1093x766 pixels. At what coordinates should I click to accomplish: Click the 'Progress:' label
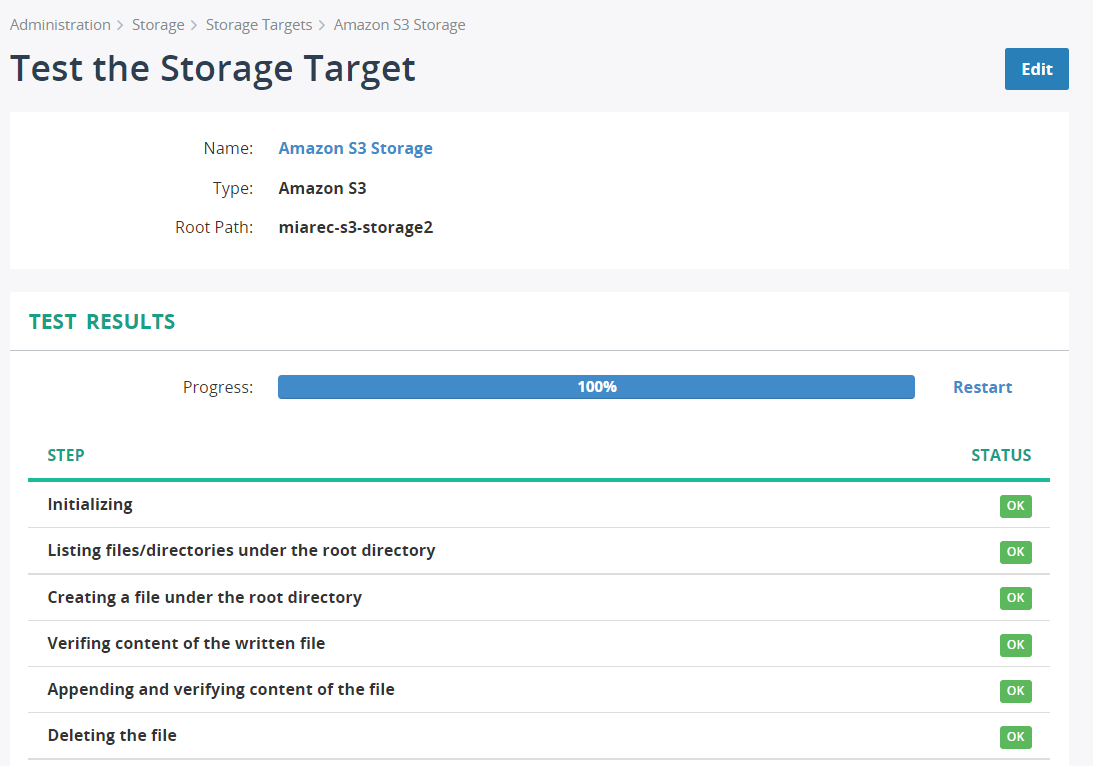pos(218,388)
